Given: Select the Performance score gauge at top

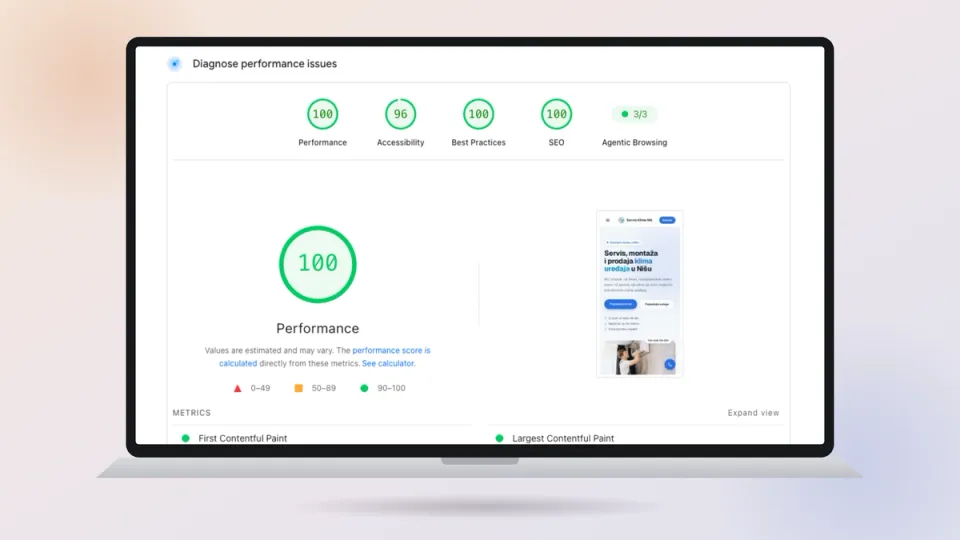Looking at the screenshot, I should tap(323, 114).
